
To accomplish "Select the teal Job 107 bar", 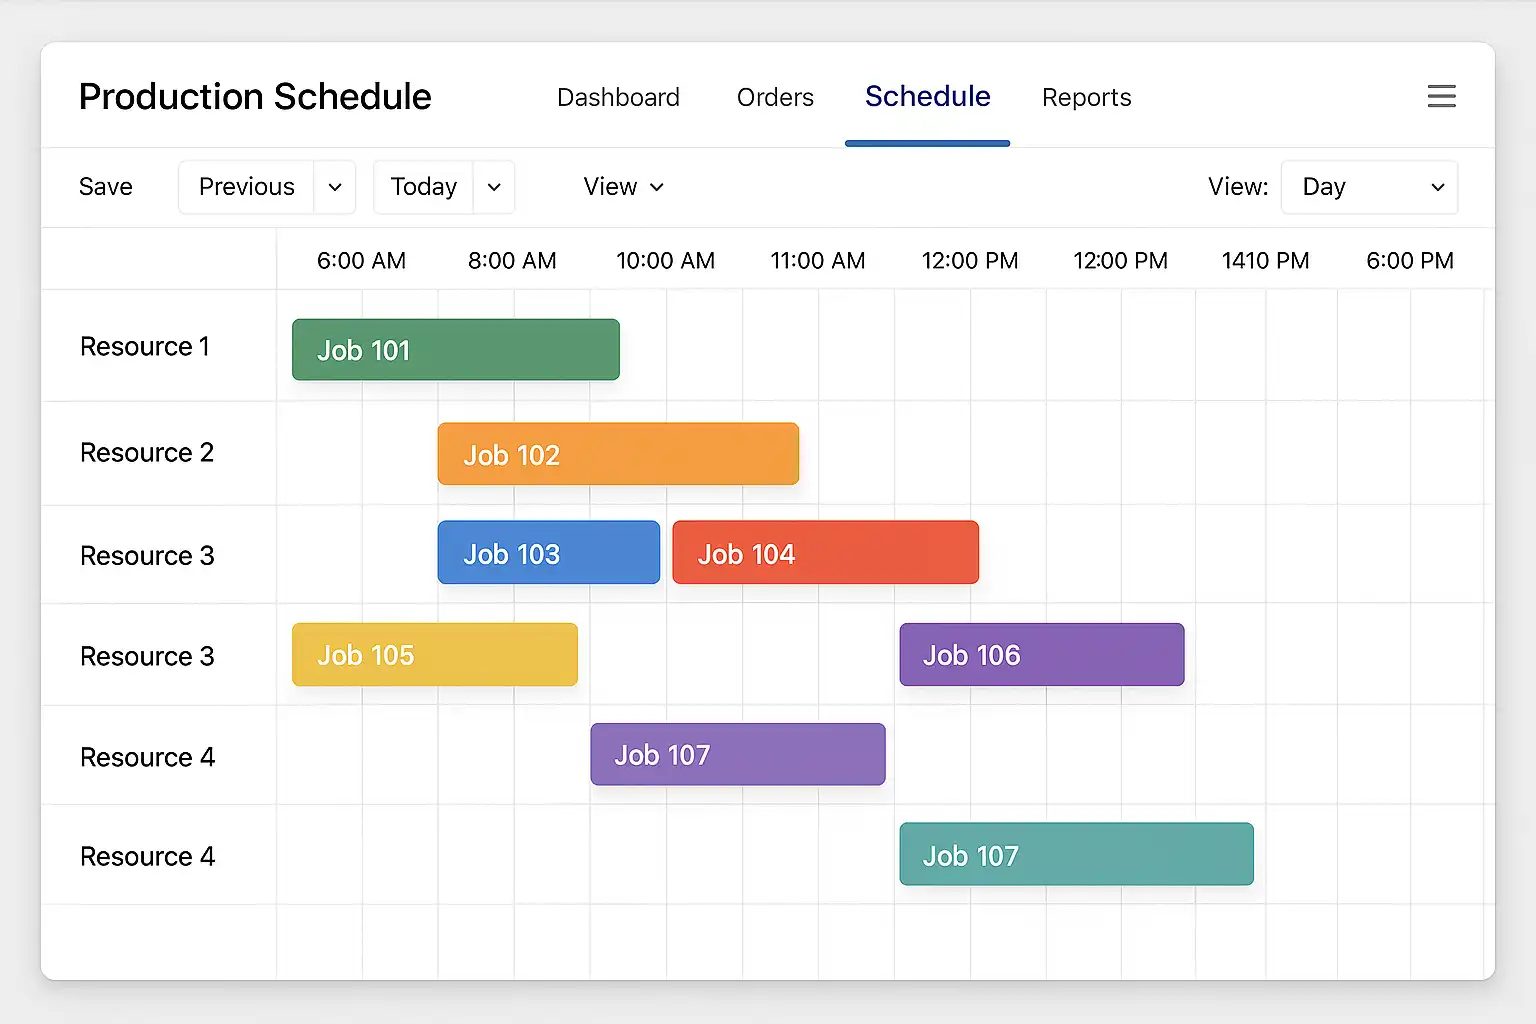I will (x=1076, y=855).
